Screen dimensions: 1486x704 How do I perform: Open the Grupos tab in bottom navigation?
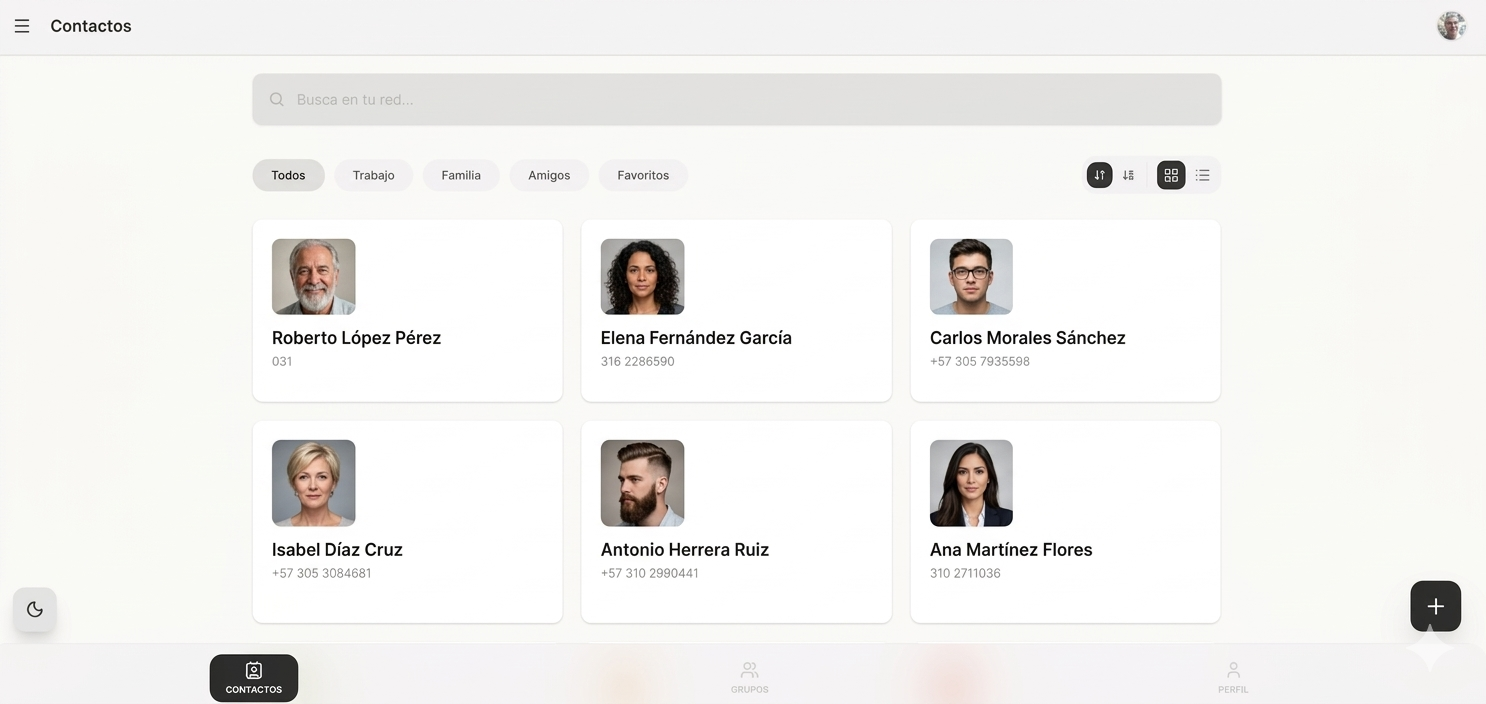click(749, 677)
